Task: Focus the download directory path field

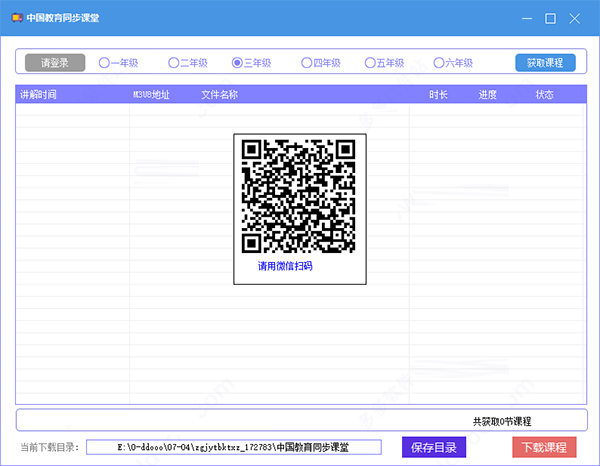Action: tap(234, 447)
